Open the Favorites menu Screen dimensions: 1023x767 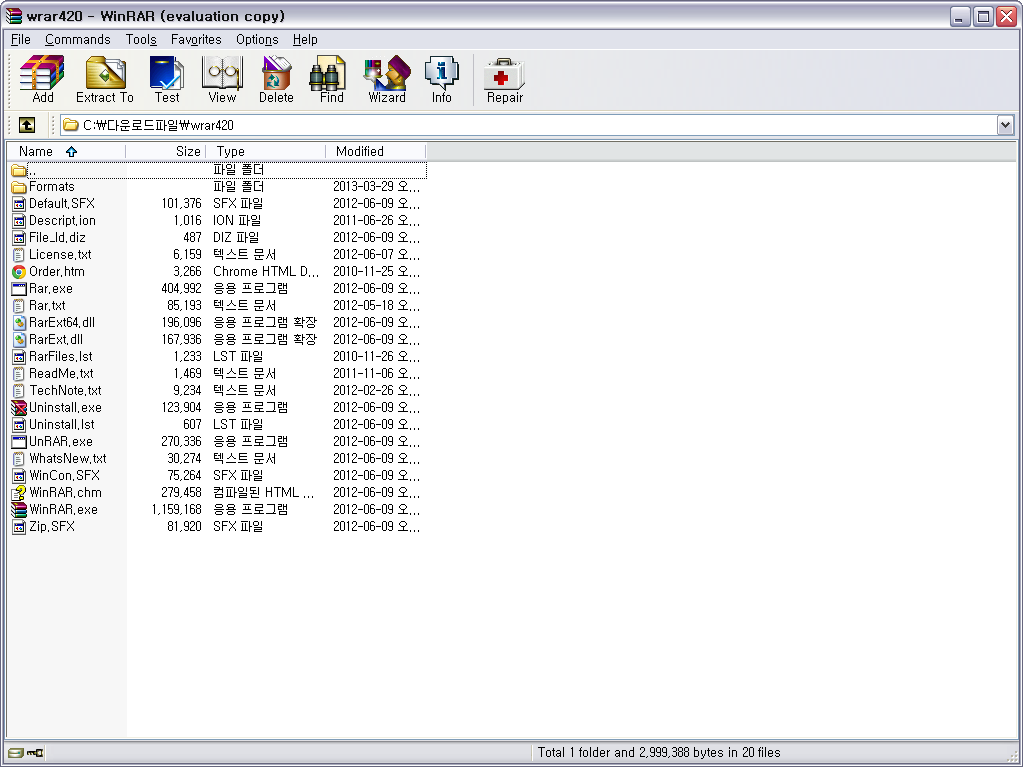click(196, 40)
